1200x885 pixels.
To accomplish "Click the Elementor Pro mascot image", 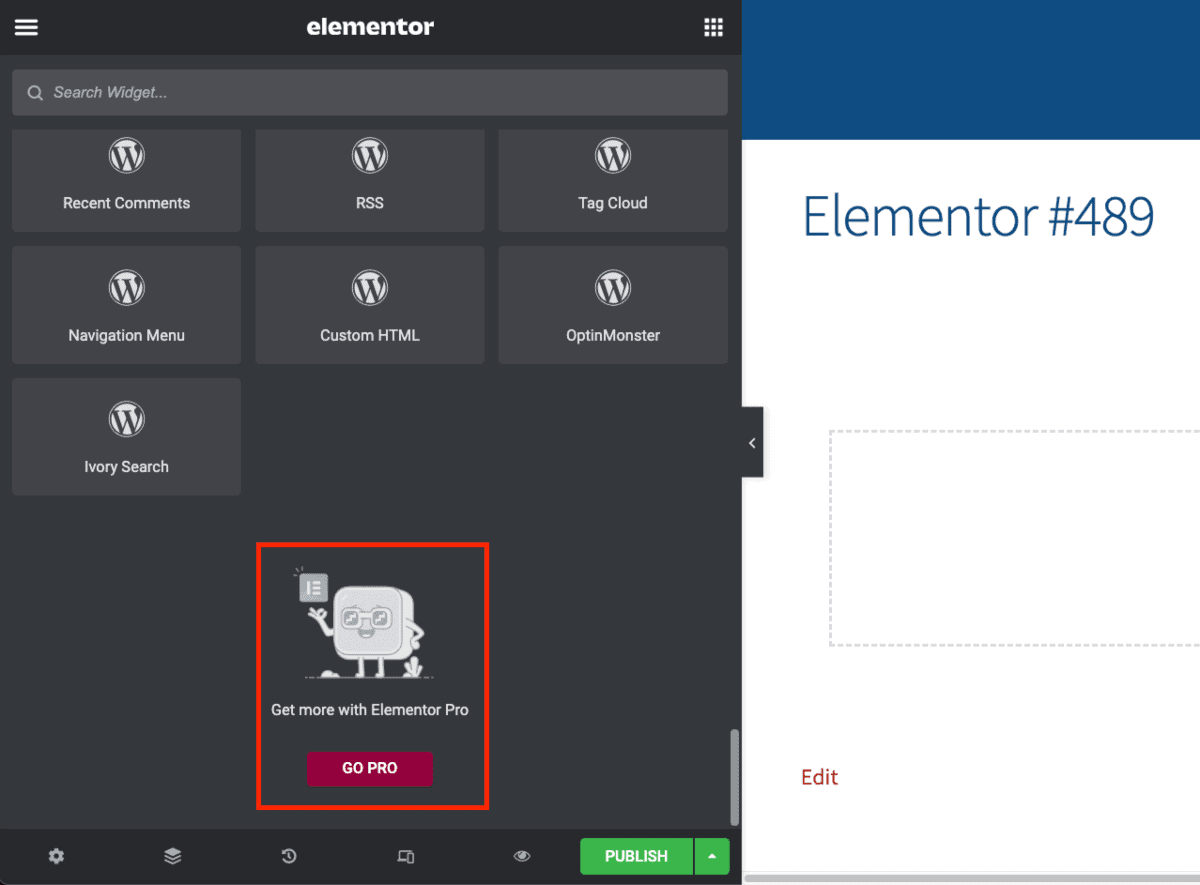I will click(x=365, y=625).
